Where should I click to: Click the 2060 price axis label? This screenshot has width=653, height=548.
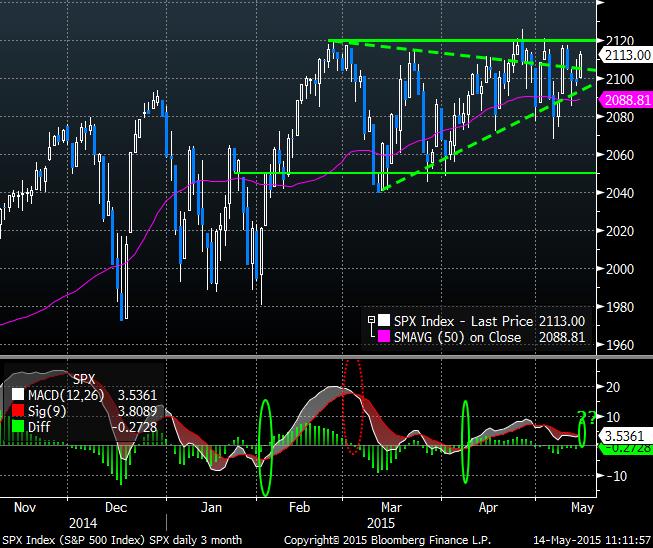[x=620, y=154]
